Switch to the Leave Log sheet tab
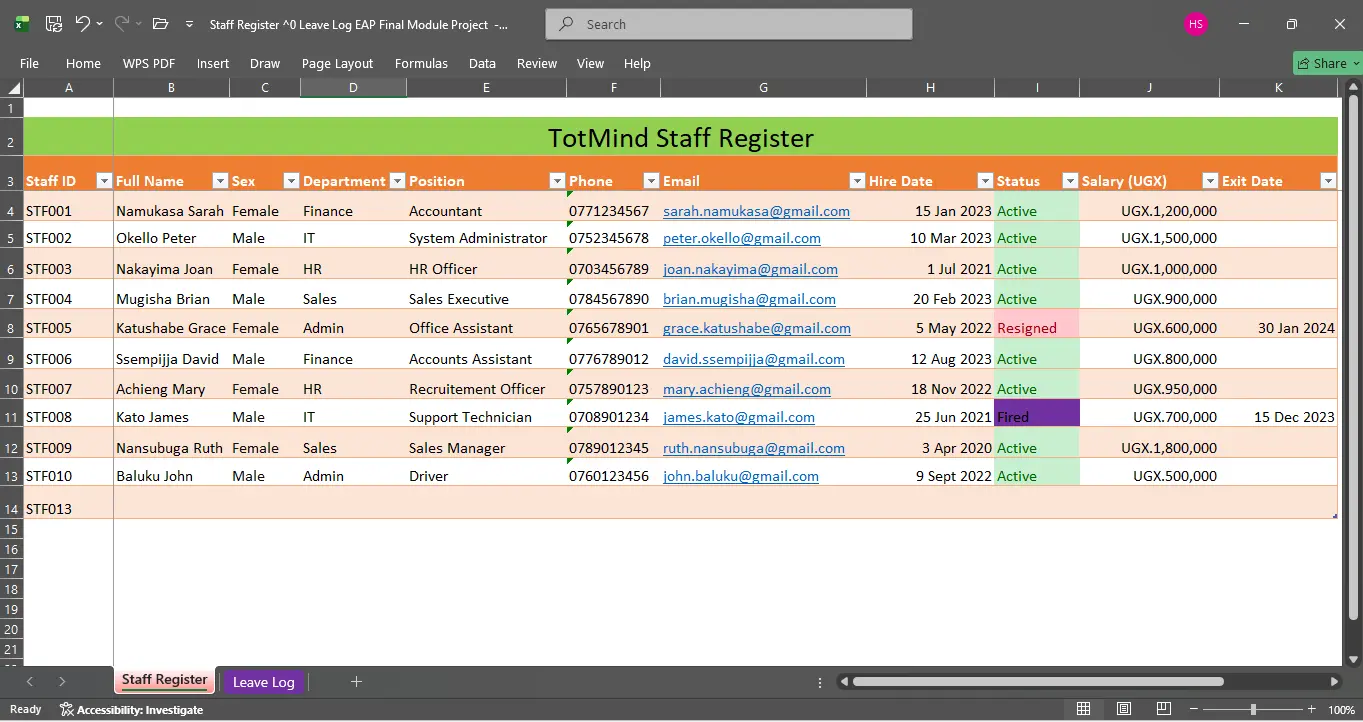This screenshot has width=1363, height=722. point(264,682)
